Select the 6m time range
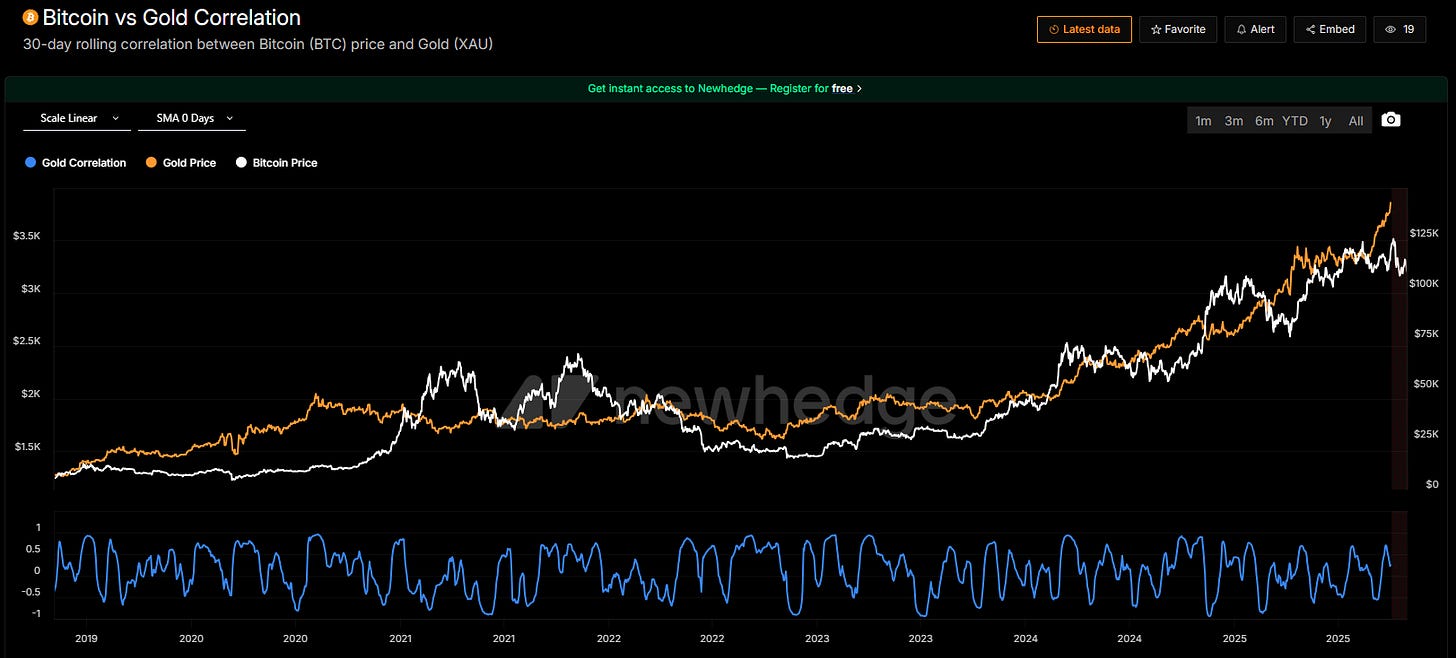The image size is (1456, 658). [1264, 121]
